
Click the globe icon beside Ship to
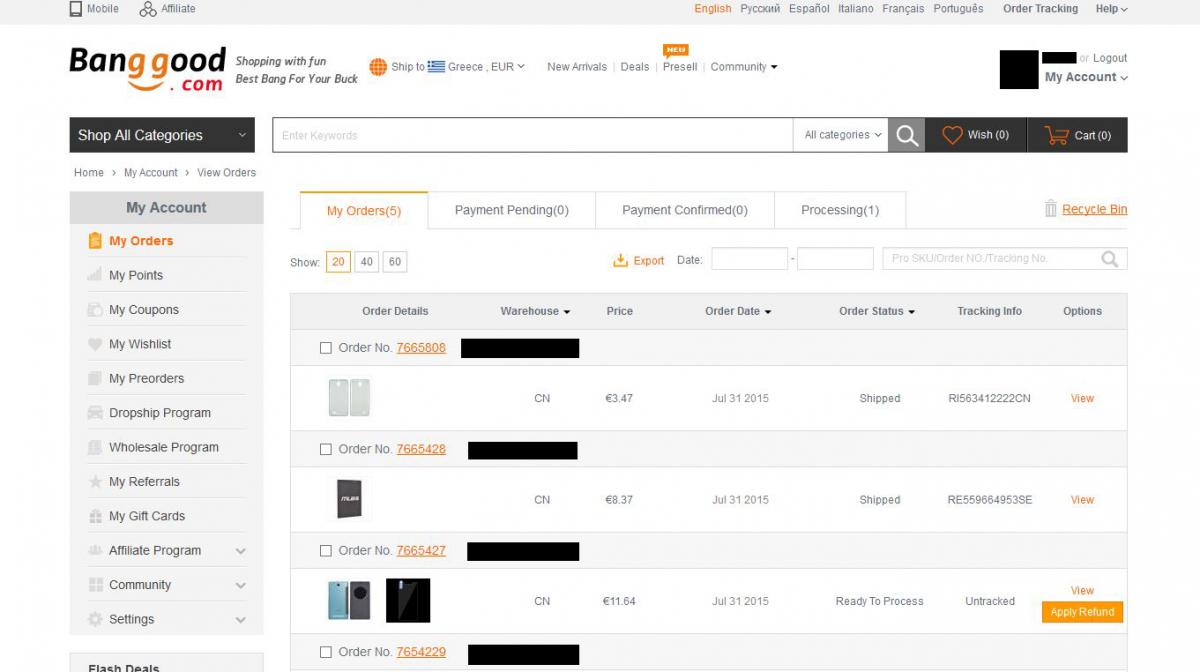[378, 67]
